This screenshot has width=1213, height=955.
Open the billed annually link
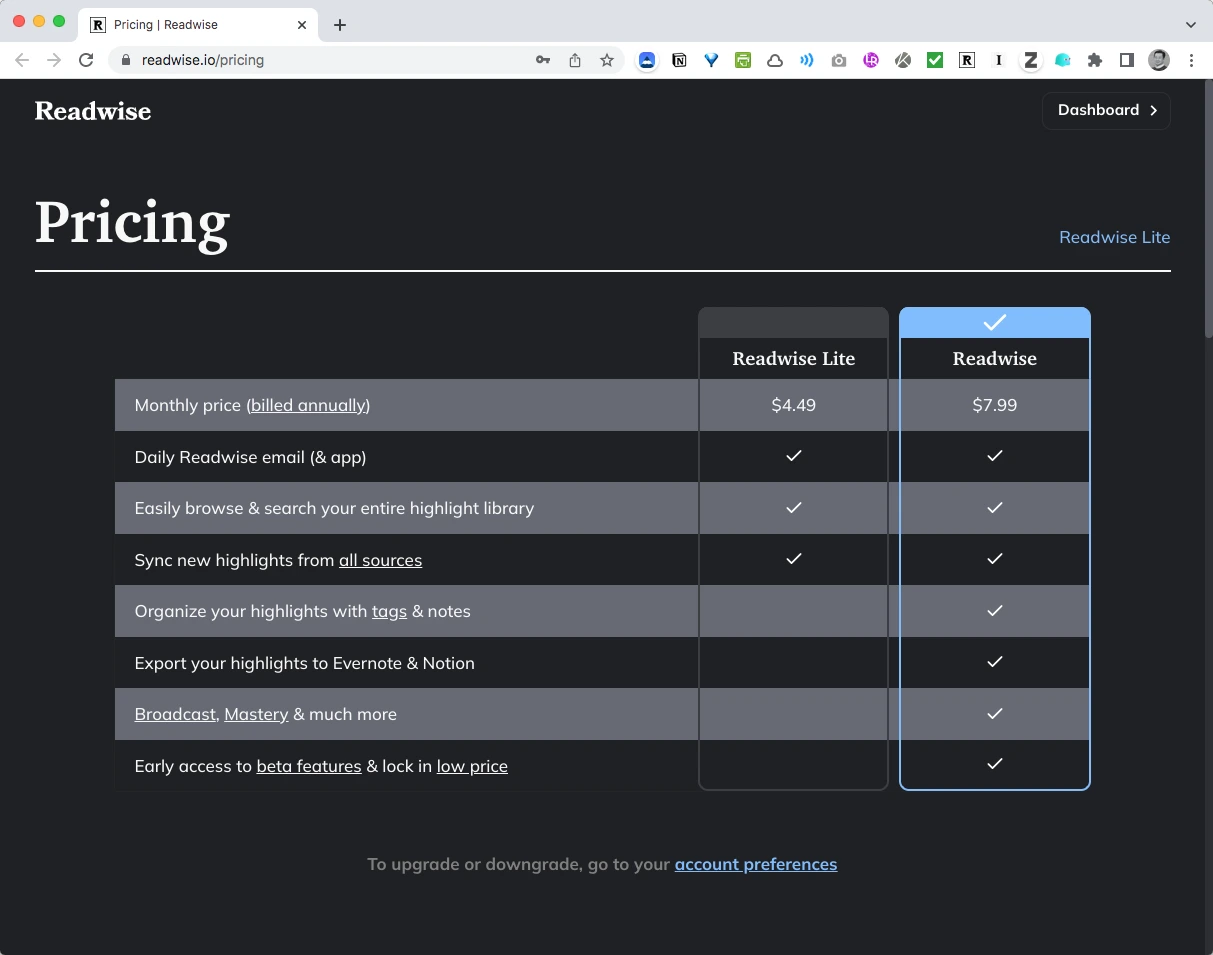308,405
